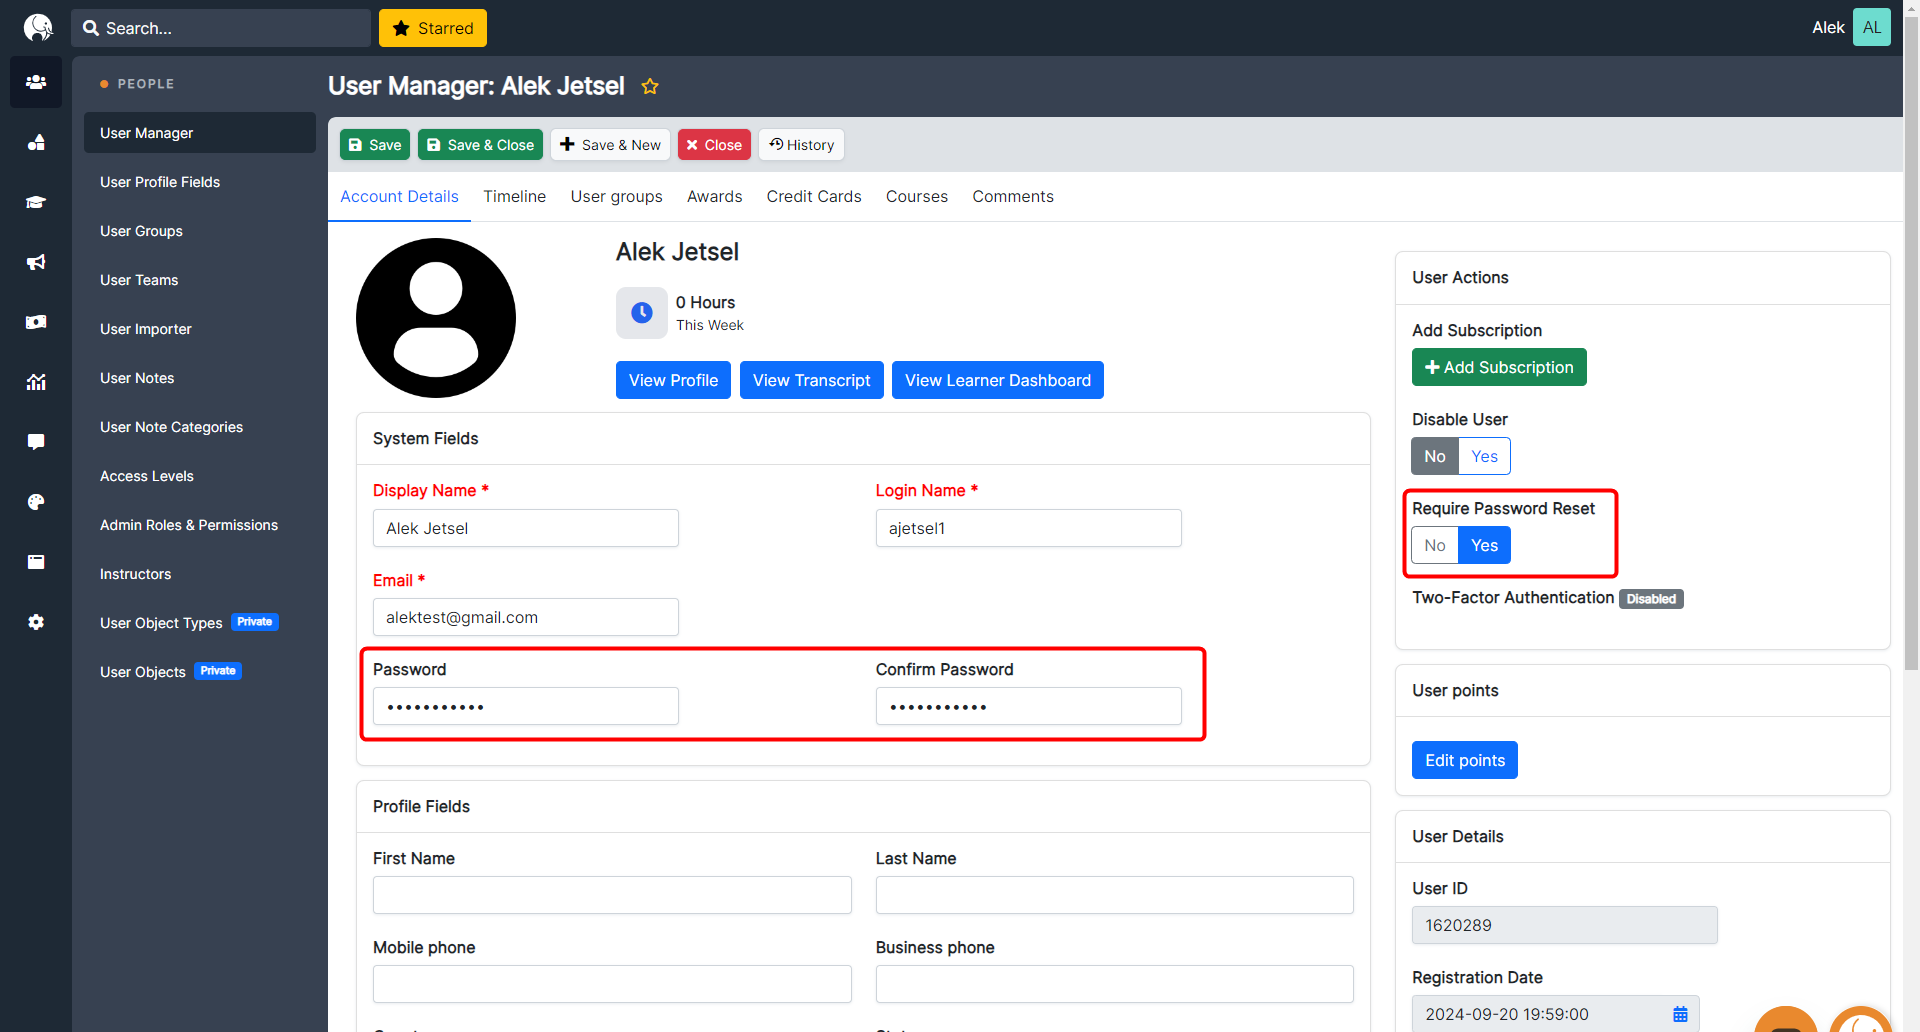Open the Awards tab
This screenshot has height=1032, width=1920.
click(715, 196)
